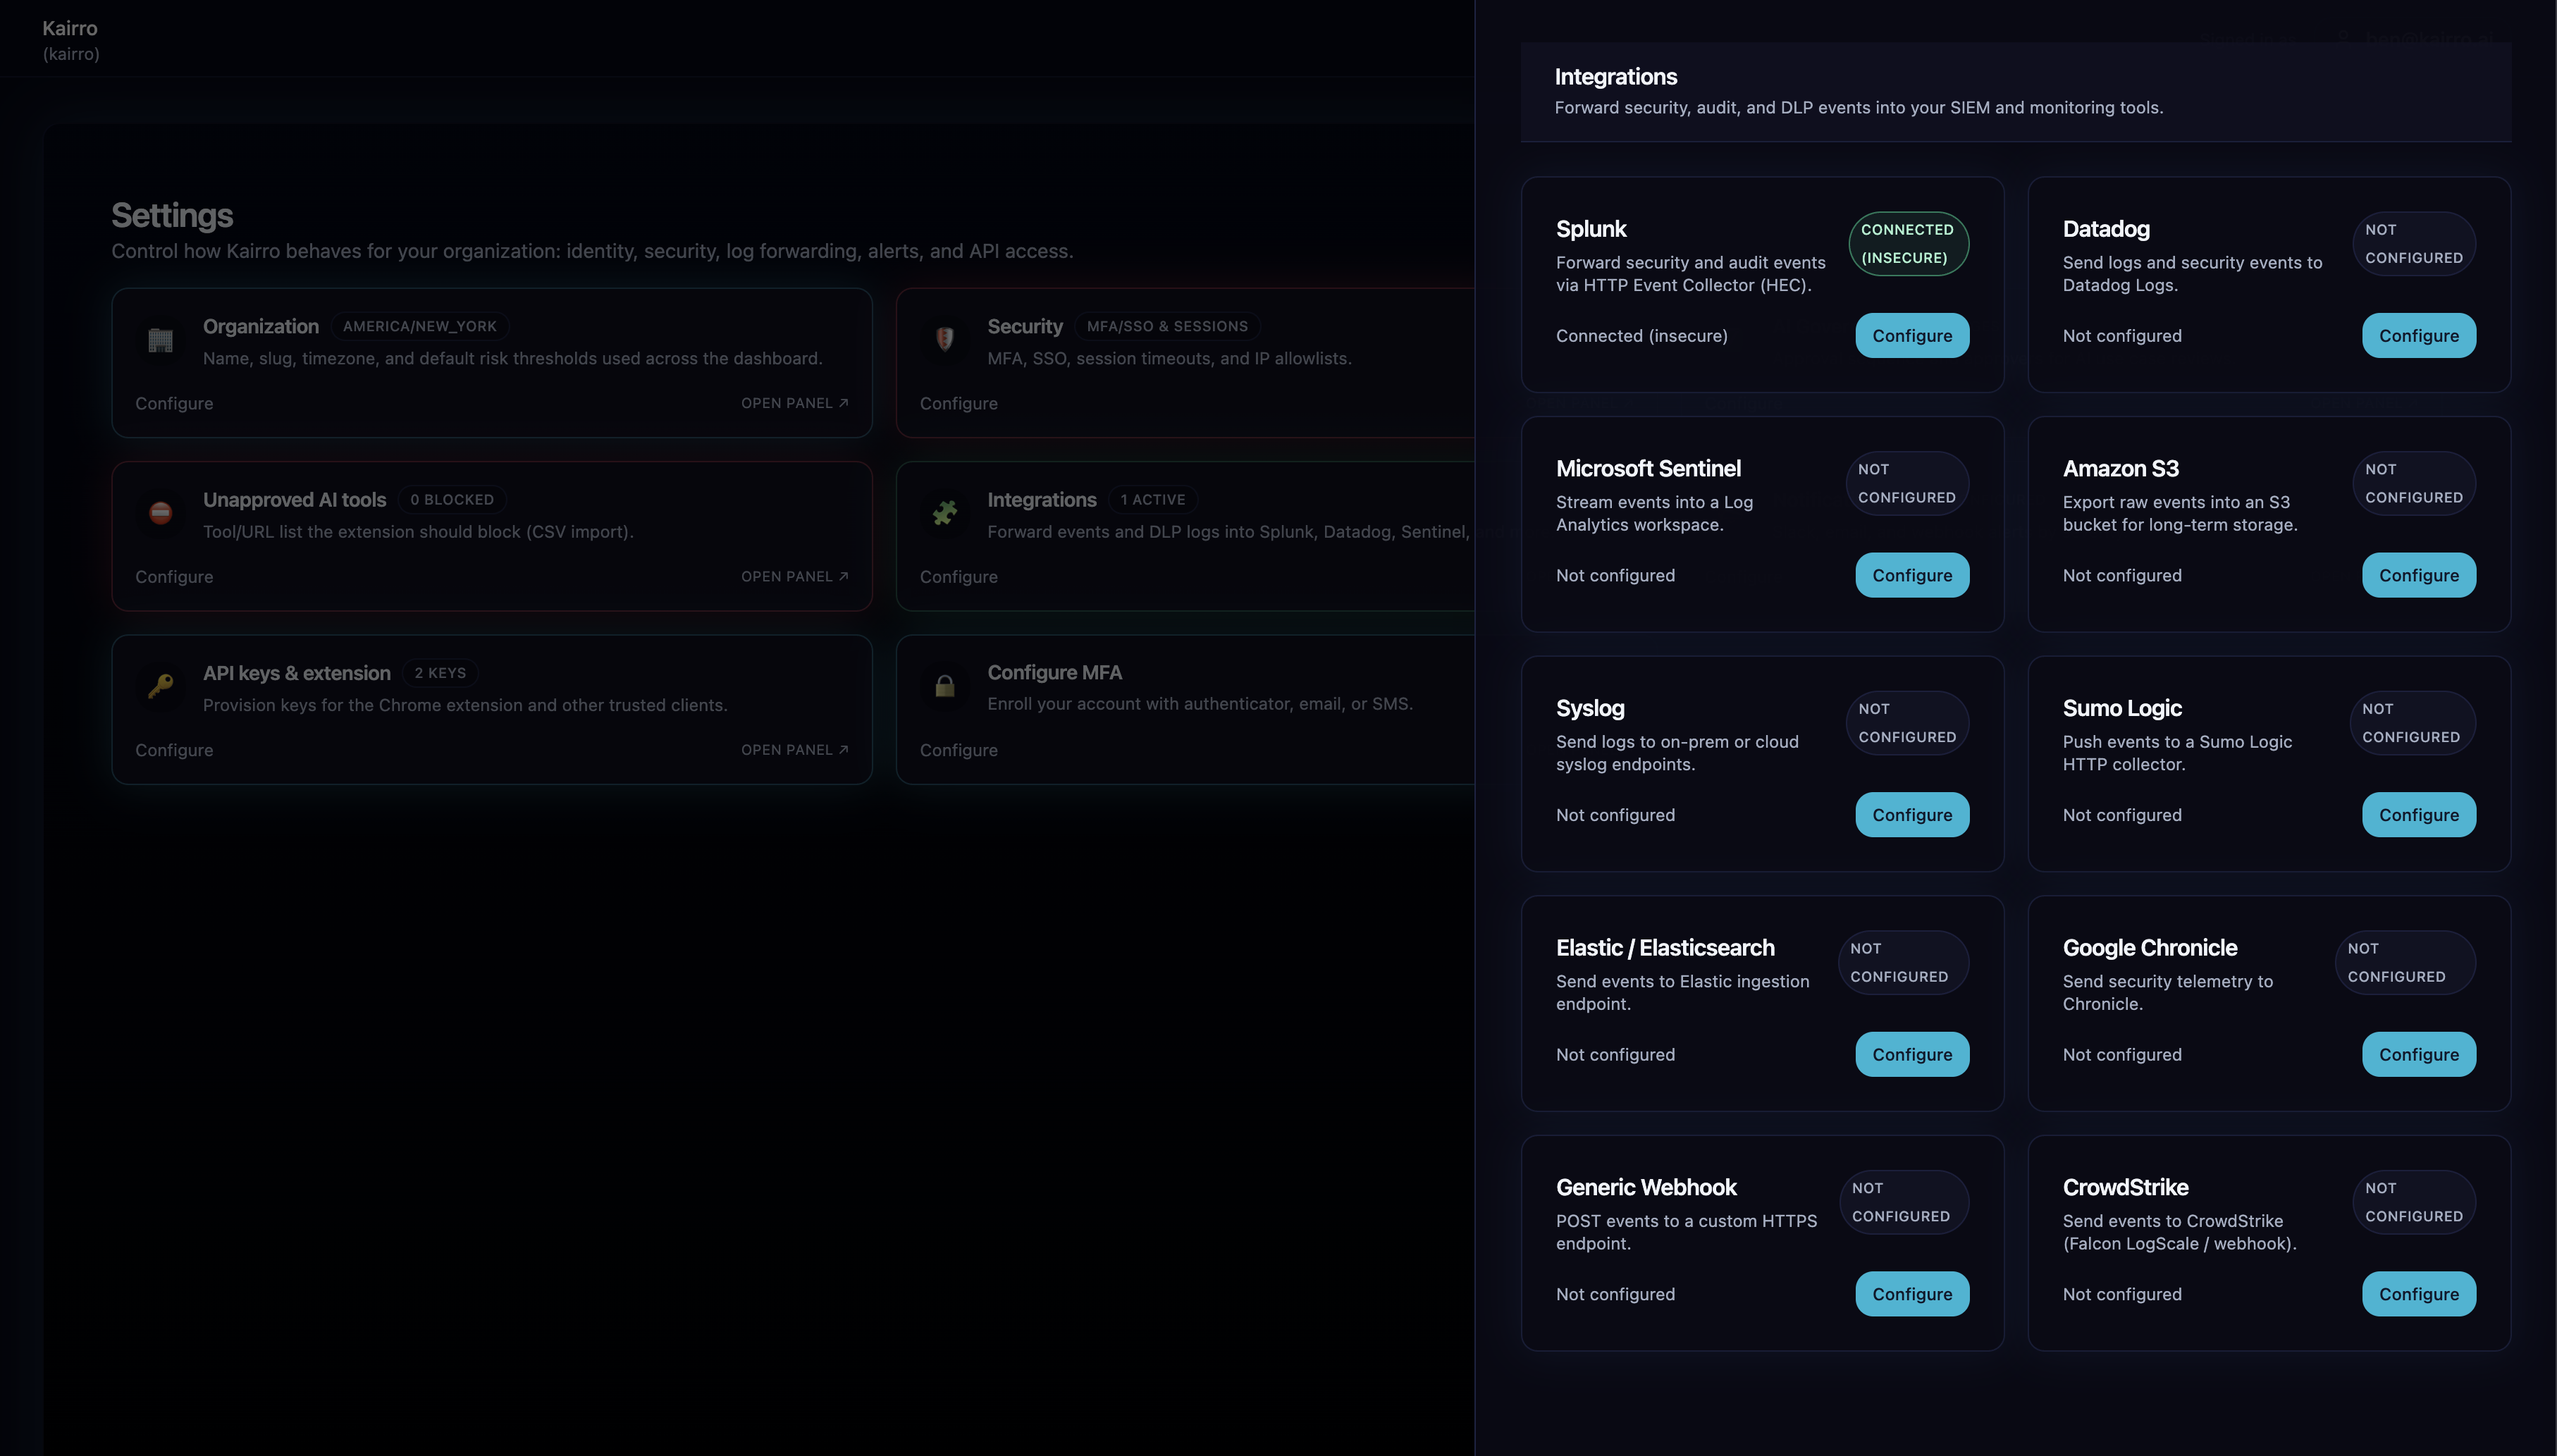This screenshot has height=1456, width=2557.
Task: Select the Organization building icon
Action: click(x=160, y=340)
